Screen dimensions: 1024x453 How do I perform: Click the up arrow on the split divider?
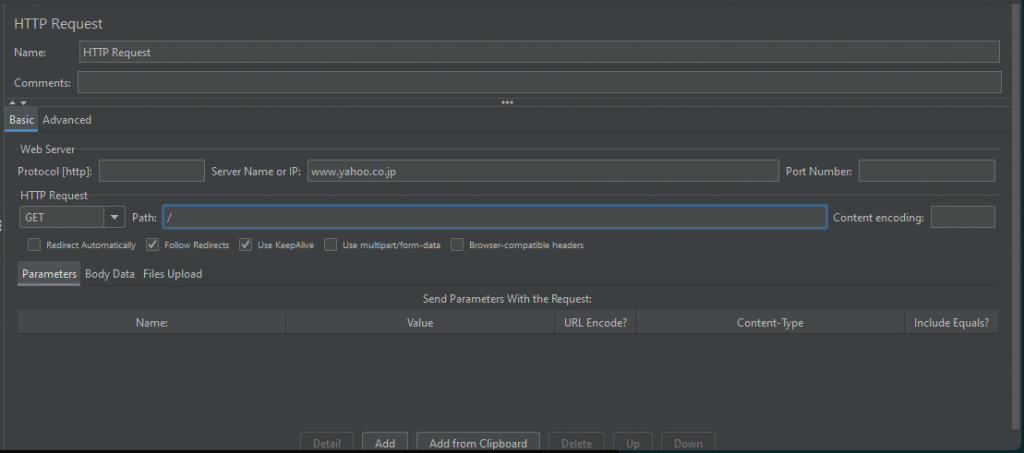pyautogui.click(x=12, y=102)
